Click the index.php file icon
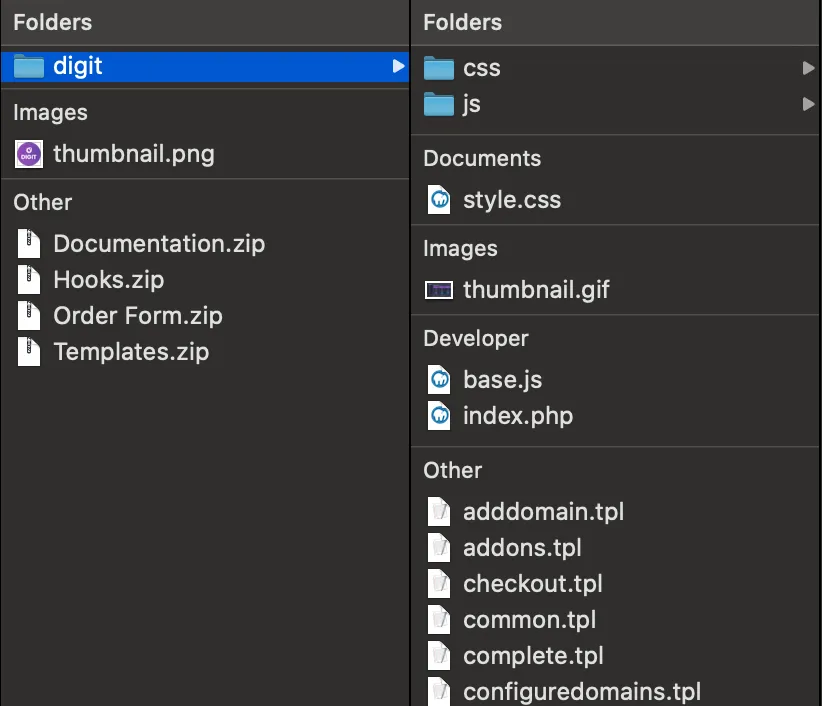 click(x=439, y=416)
